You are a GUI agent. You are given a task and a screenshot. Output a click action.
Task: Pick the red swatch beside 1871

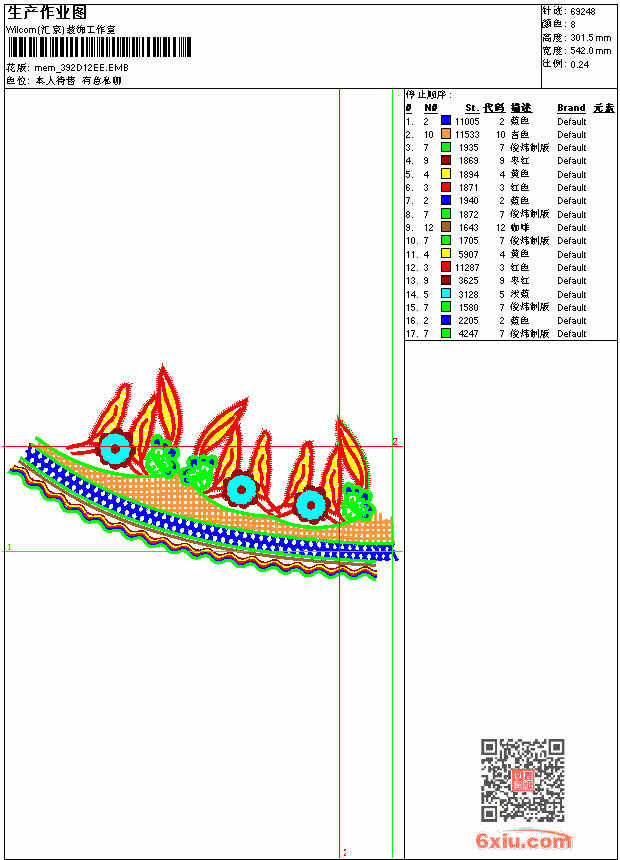[x=446, y=187]
